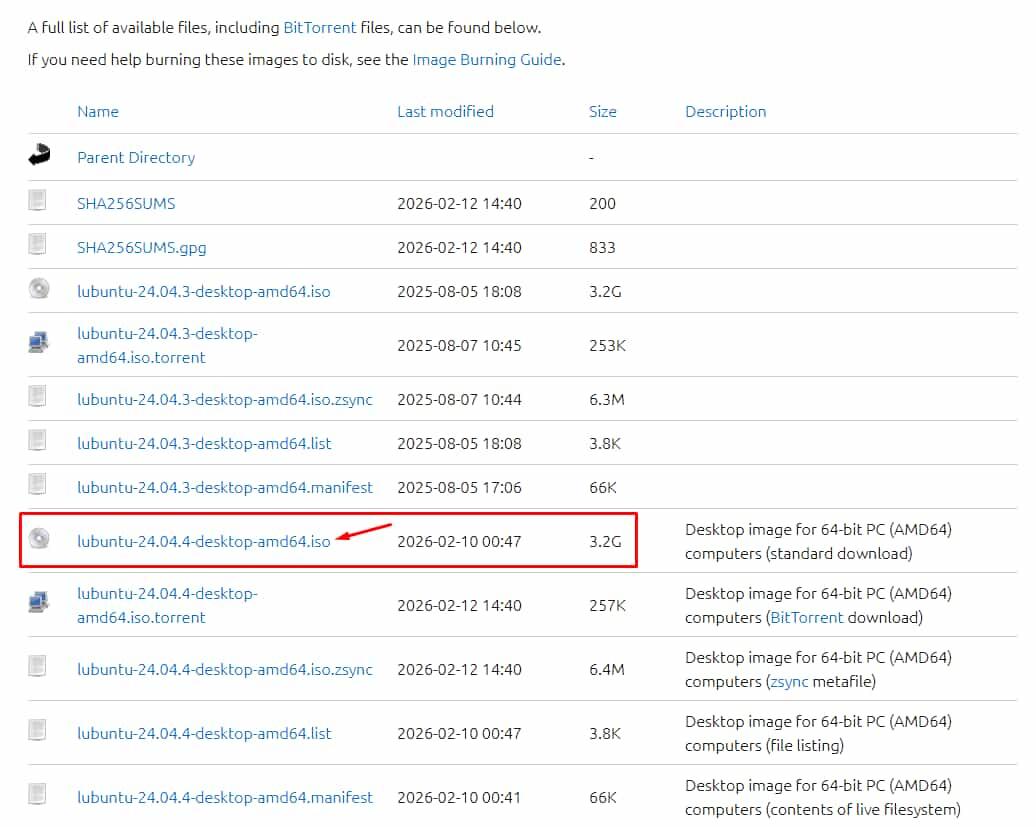
Task: Click the file icon beside the 24.04.4 manifest
Action: point(38,796)
